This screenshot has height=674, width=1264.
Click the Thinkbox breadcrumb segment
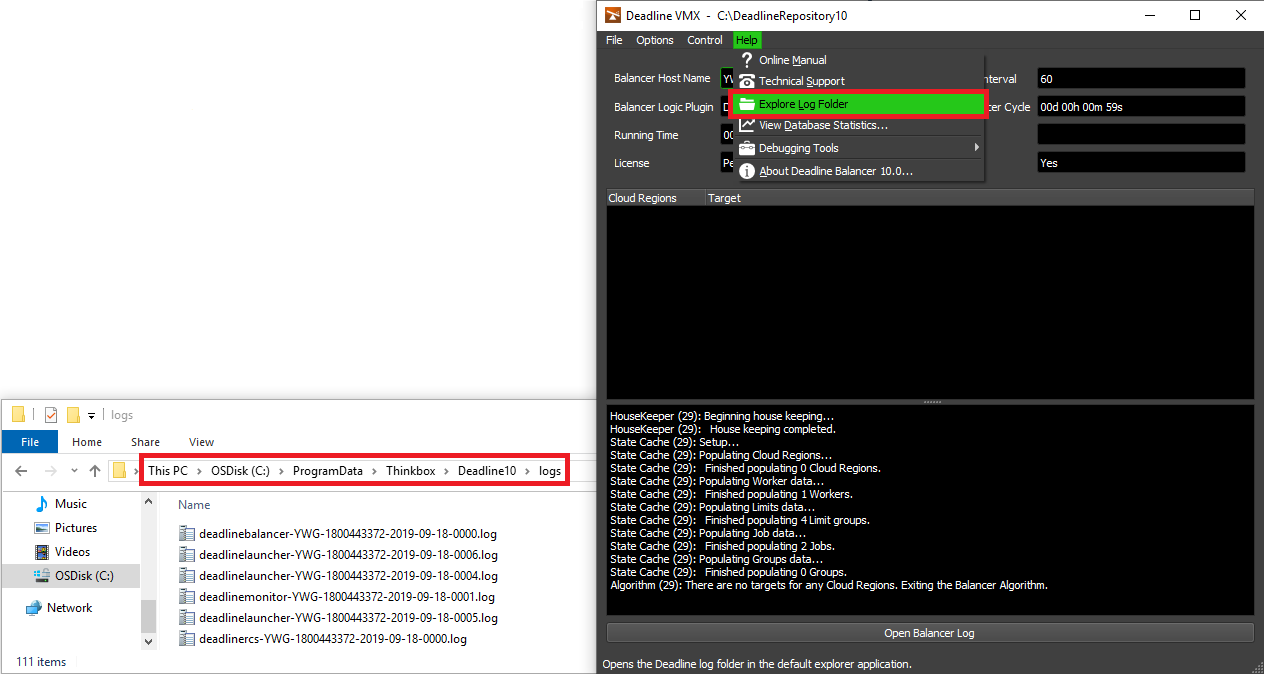[411, 471]
